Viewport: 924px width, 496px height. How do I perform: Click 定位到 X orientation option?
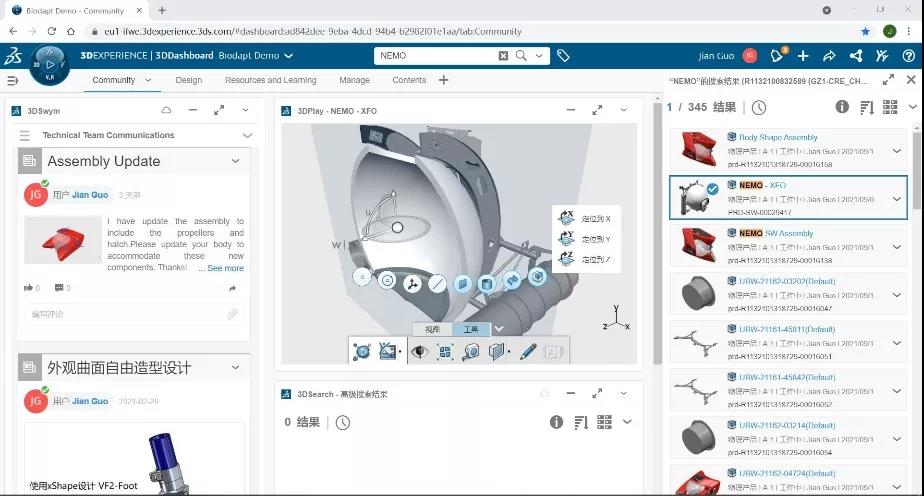point(585,219)
